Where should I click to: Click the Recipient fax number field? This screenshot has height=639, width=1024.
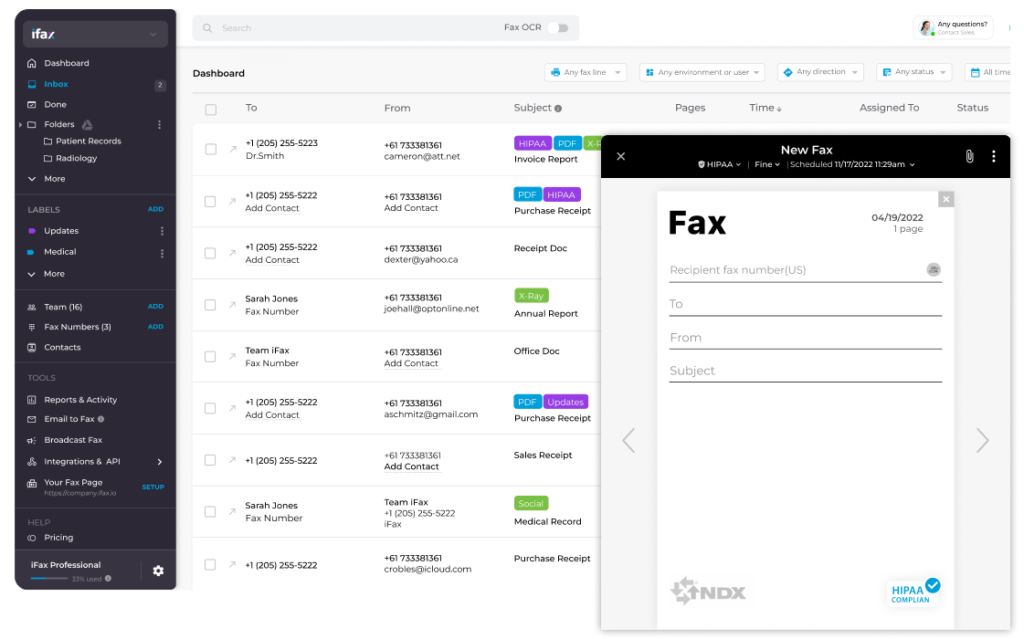tap(790, 270)
